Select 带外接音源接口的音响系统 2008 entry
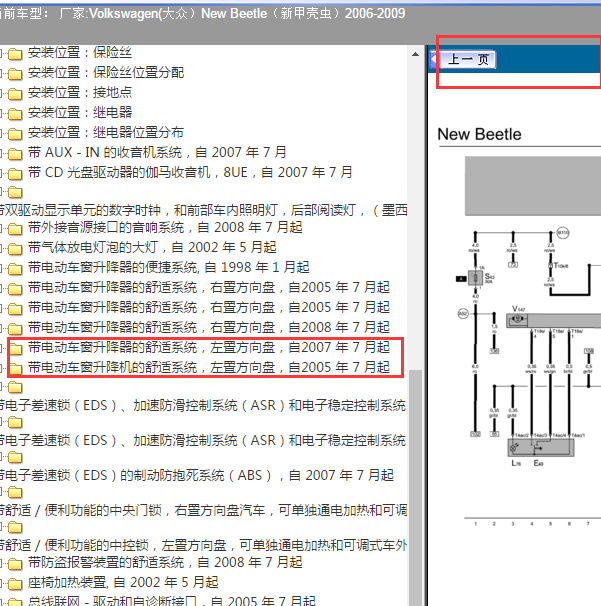Screen dimensions: 601x606 165,227
